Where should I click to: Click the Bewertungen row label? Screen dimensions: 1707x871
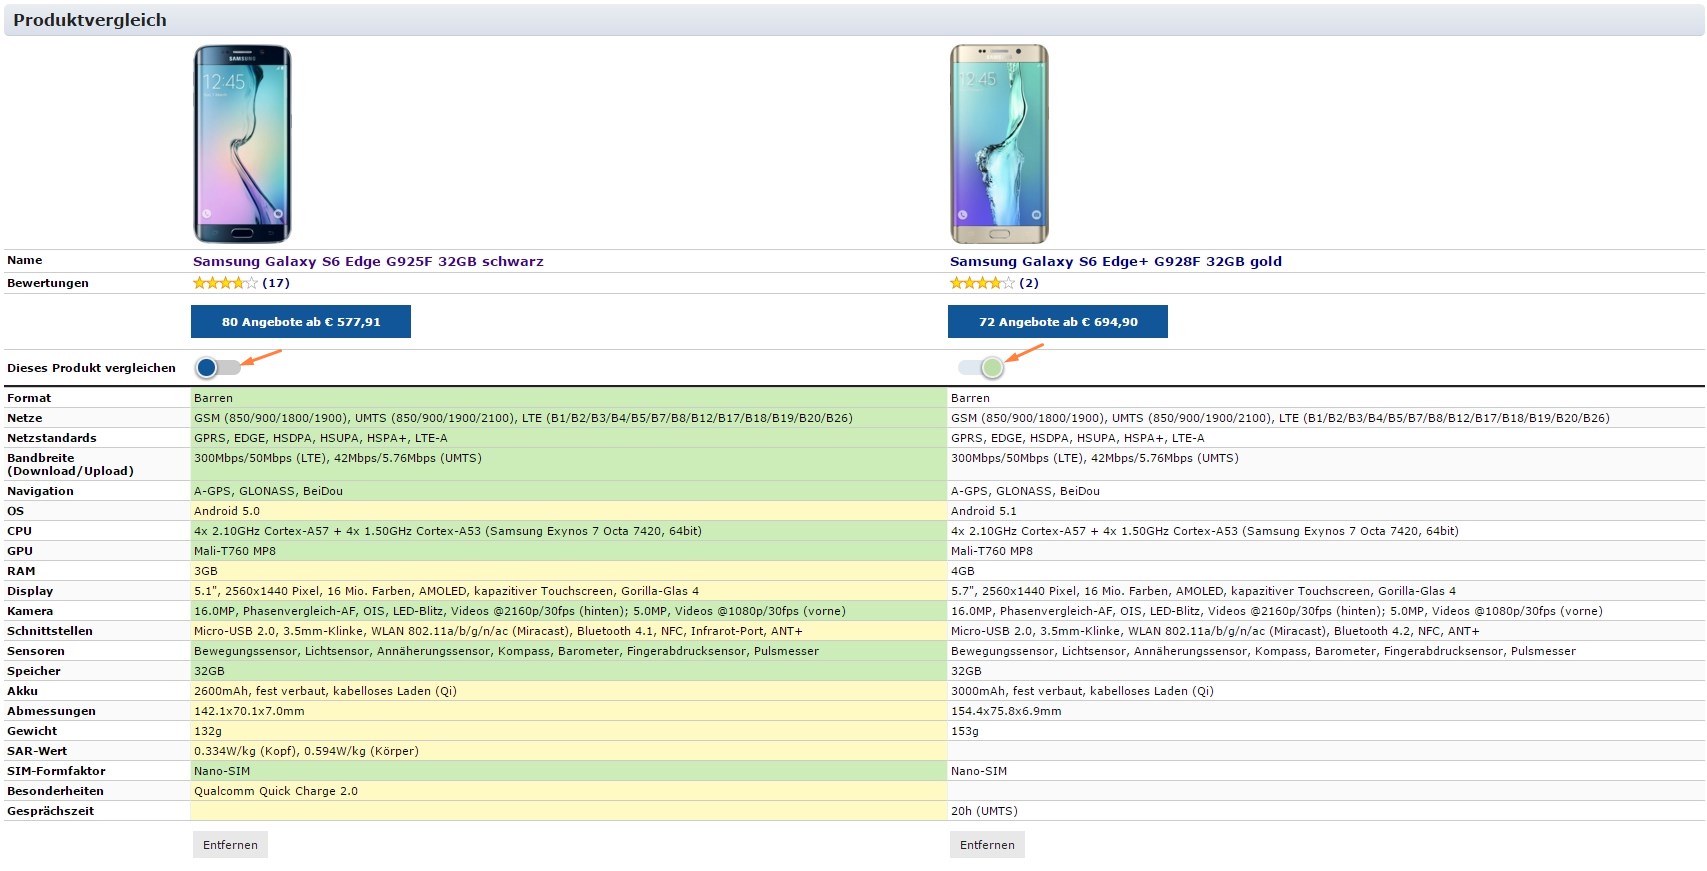click(x=48, y=283)
